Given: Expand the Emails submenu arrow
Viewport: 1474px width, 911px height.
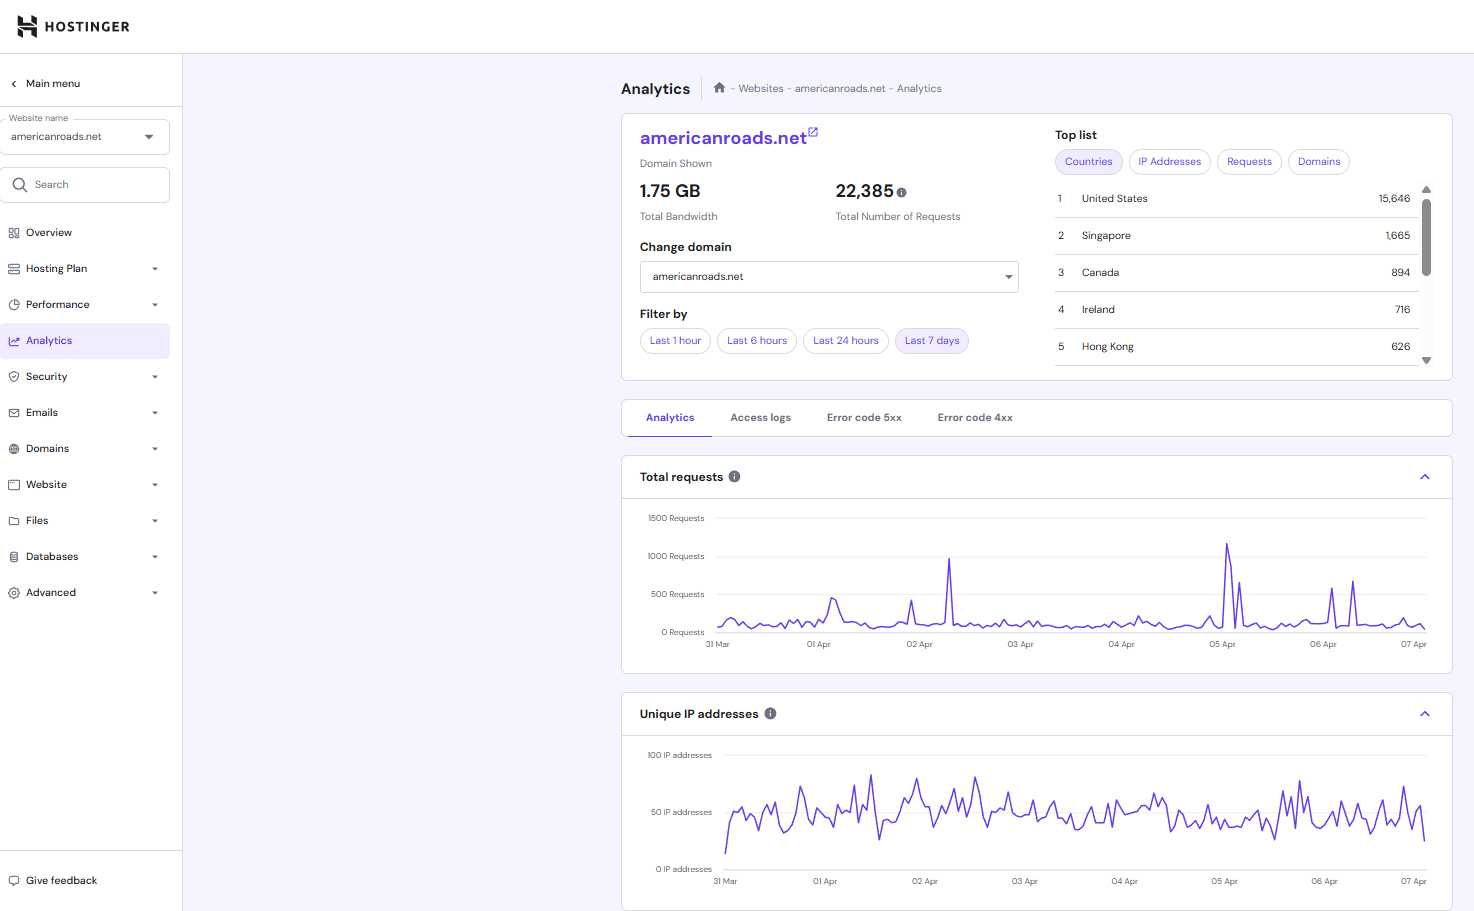Looking at the screenshot, I should pos(155,413).
